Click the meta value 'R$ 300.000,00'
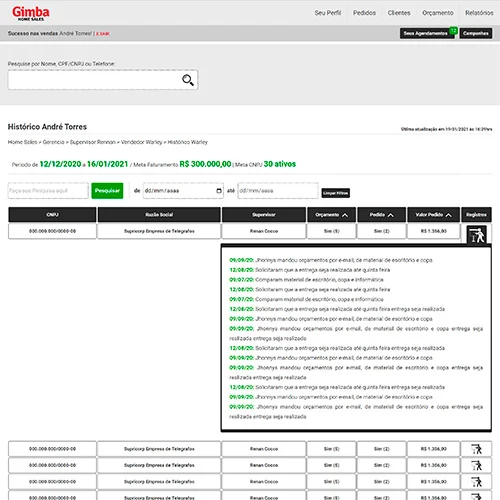 point(205,164)
